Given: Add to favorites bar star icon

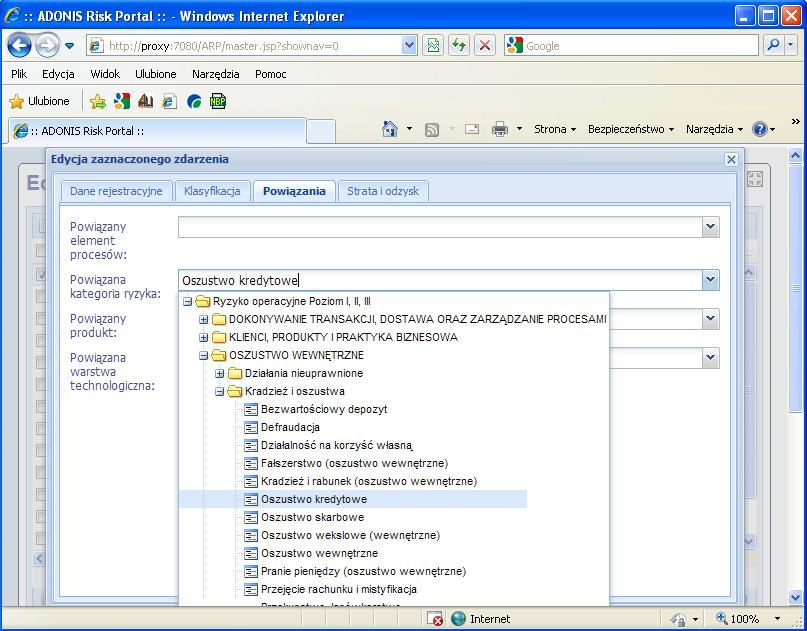Looking at the screenshot, I should (x=98, y=101).
